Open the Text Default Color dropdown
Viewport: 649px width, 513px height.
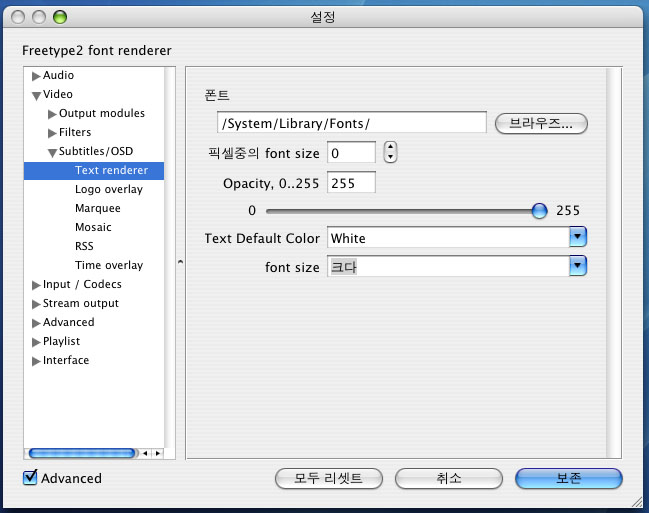[x=577, y=237]
